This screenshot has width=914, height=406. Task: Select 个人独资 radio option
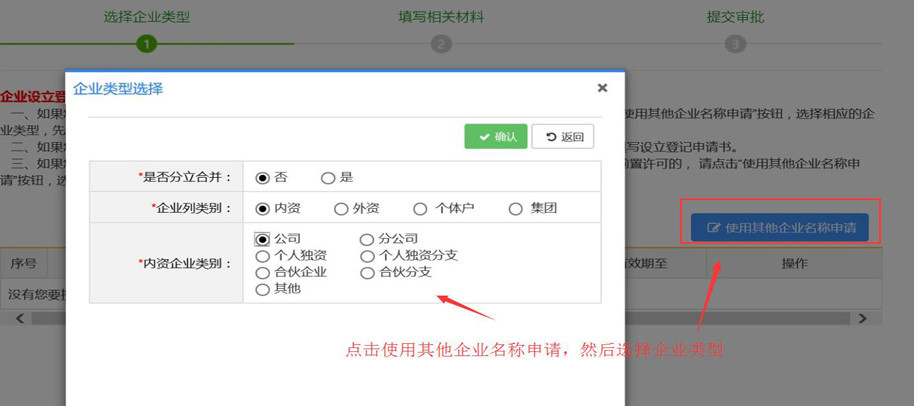tap(263, 256)
